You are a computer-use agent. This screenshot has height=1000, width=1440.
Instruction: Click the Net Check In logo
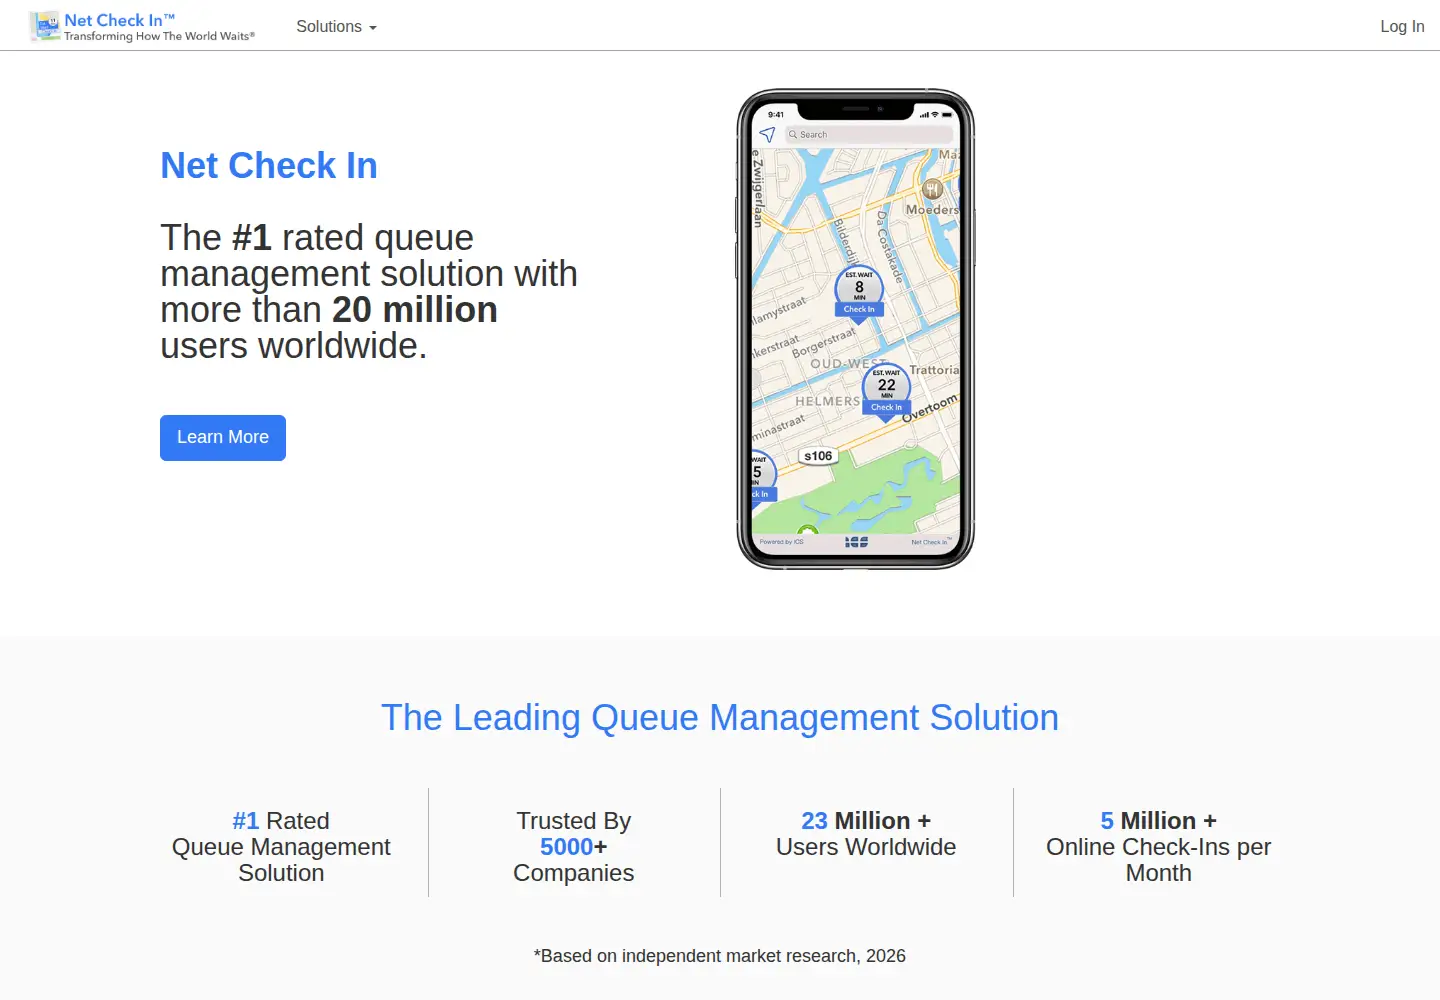pos(142,26)
